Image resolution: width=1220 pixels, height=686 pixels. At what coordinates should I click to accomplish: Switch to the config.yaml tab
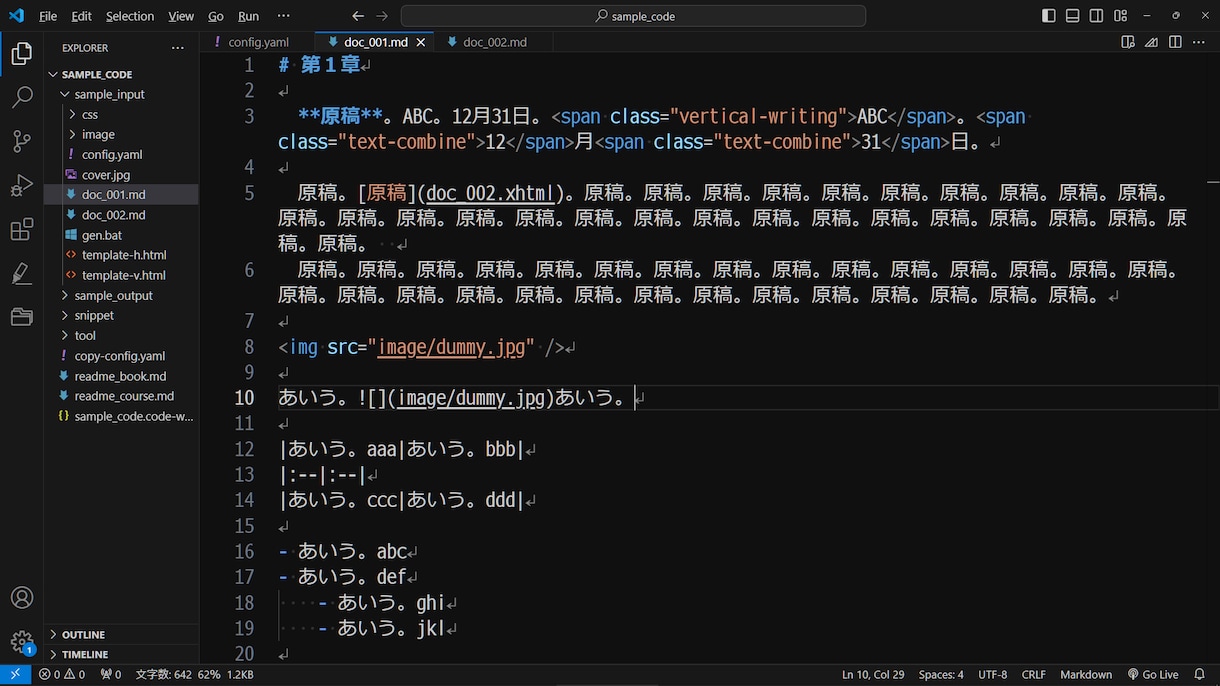257,42
